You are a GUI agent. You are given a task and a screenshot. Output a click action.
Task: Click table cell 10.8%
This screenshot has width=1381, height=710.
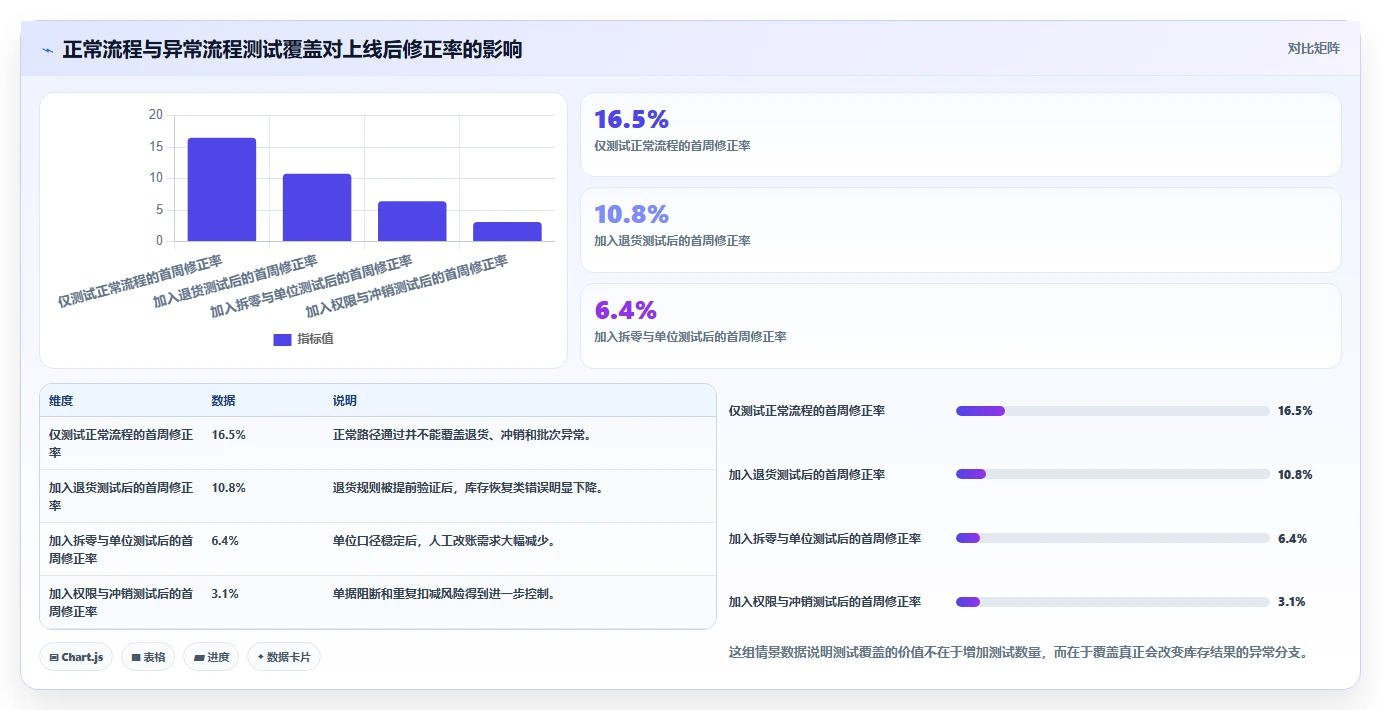tap(228, 488)
